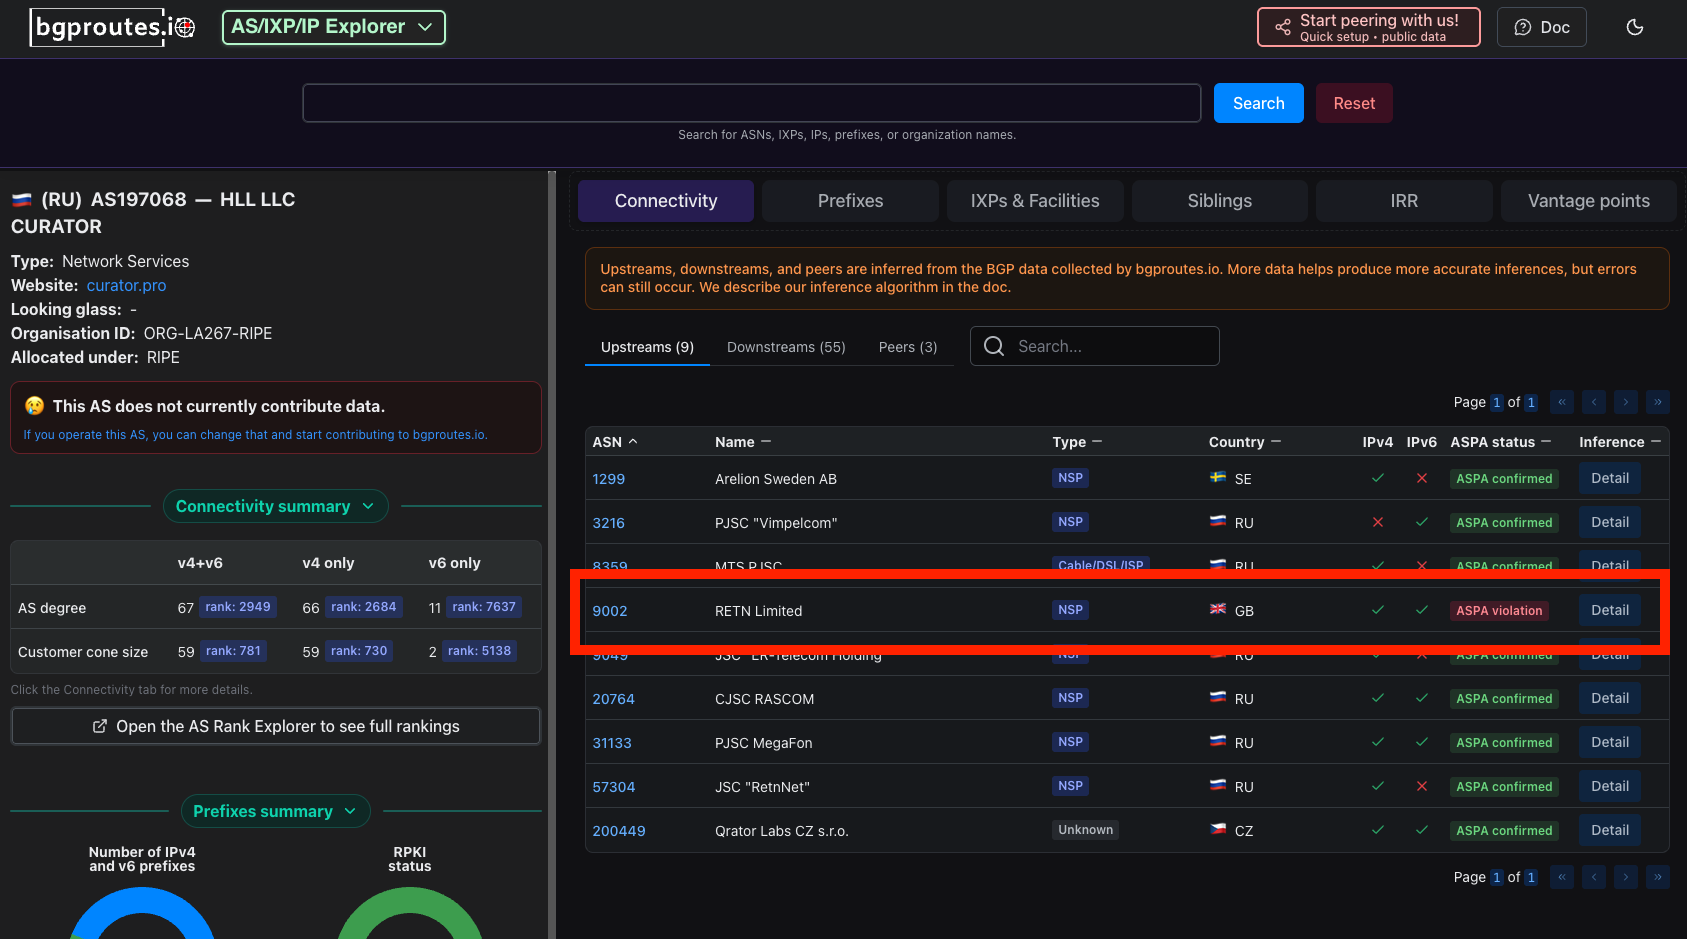Open the curator.pro website link
The height and width of the screenshot is (939, 1687).
[126, 285]
